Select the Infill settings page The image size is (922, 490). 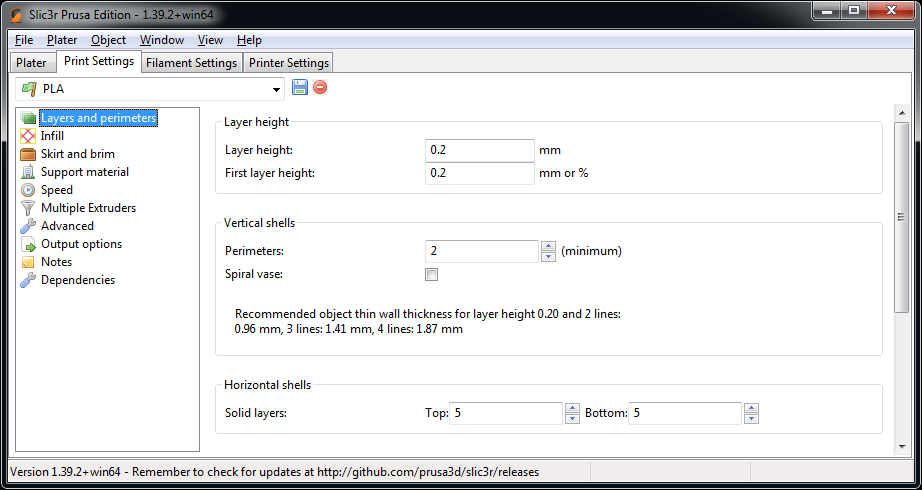(52, 136)
